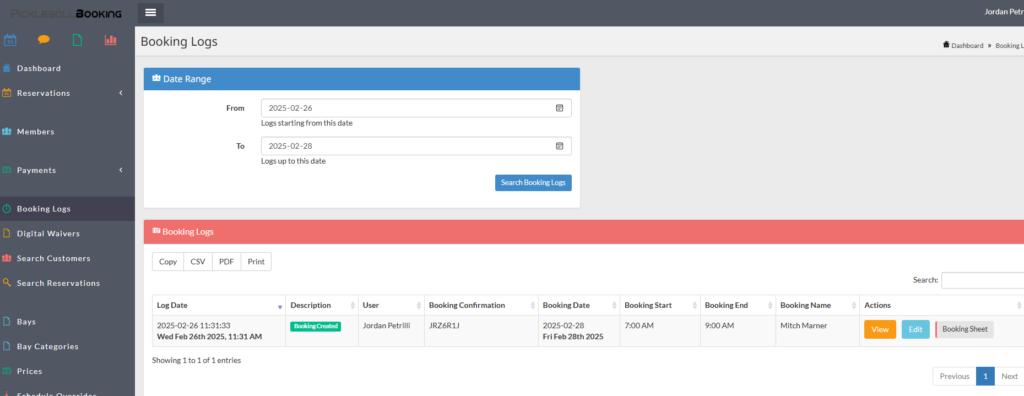Open Members from the sidebar
Image resolution: width=1024 pixels, height=396 pixels.
tap(35, 131)
